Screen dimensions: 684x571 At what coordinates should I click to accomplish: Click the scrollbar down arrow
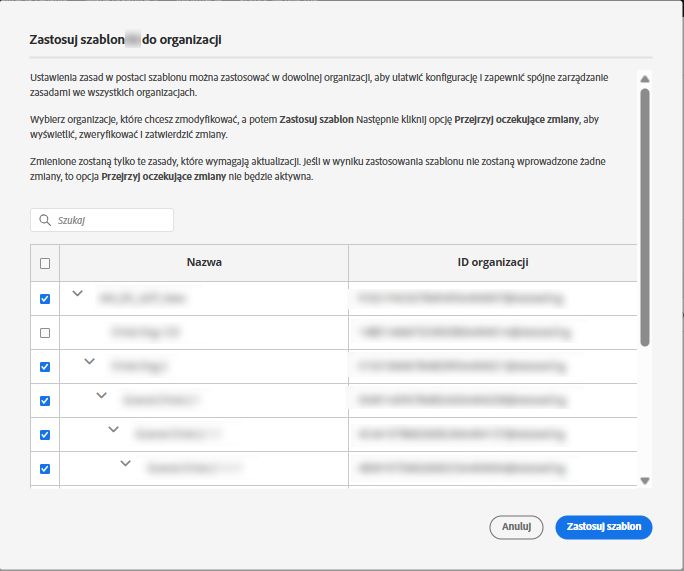click(644, 480)
